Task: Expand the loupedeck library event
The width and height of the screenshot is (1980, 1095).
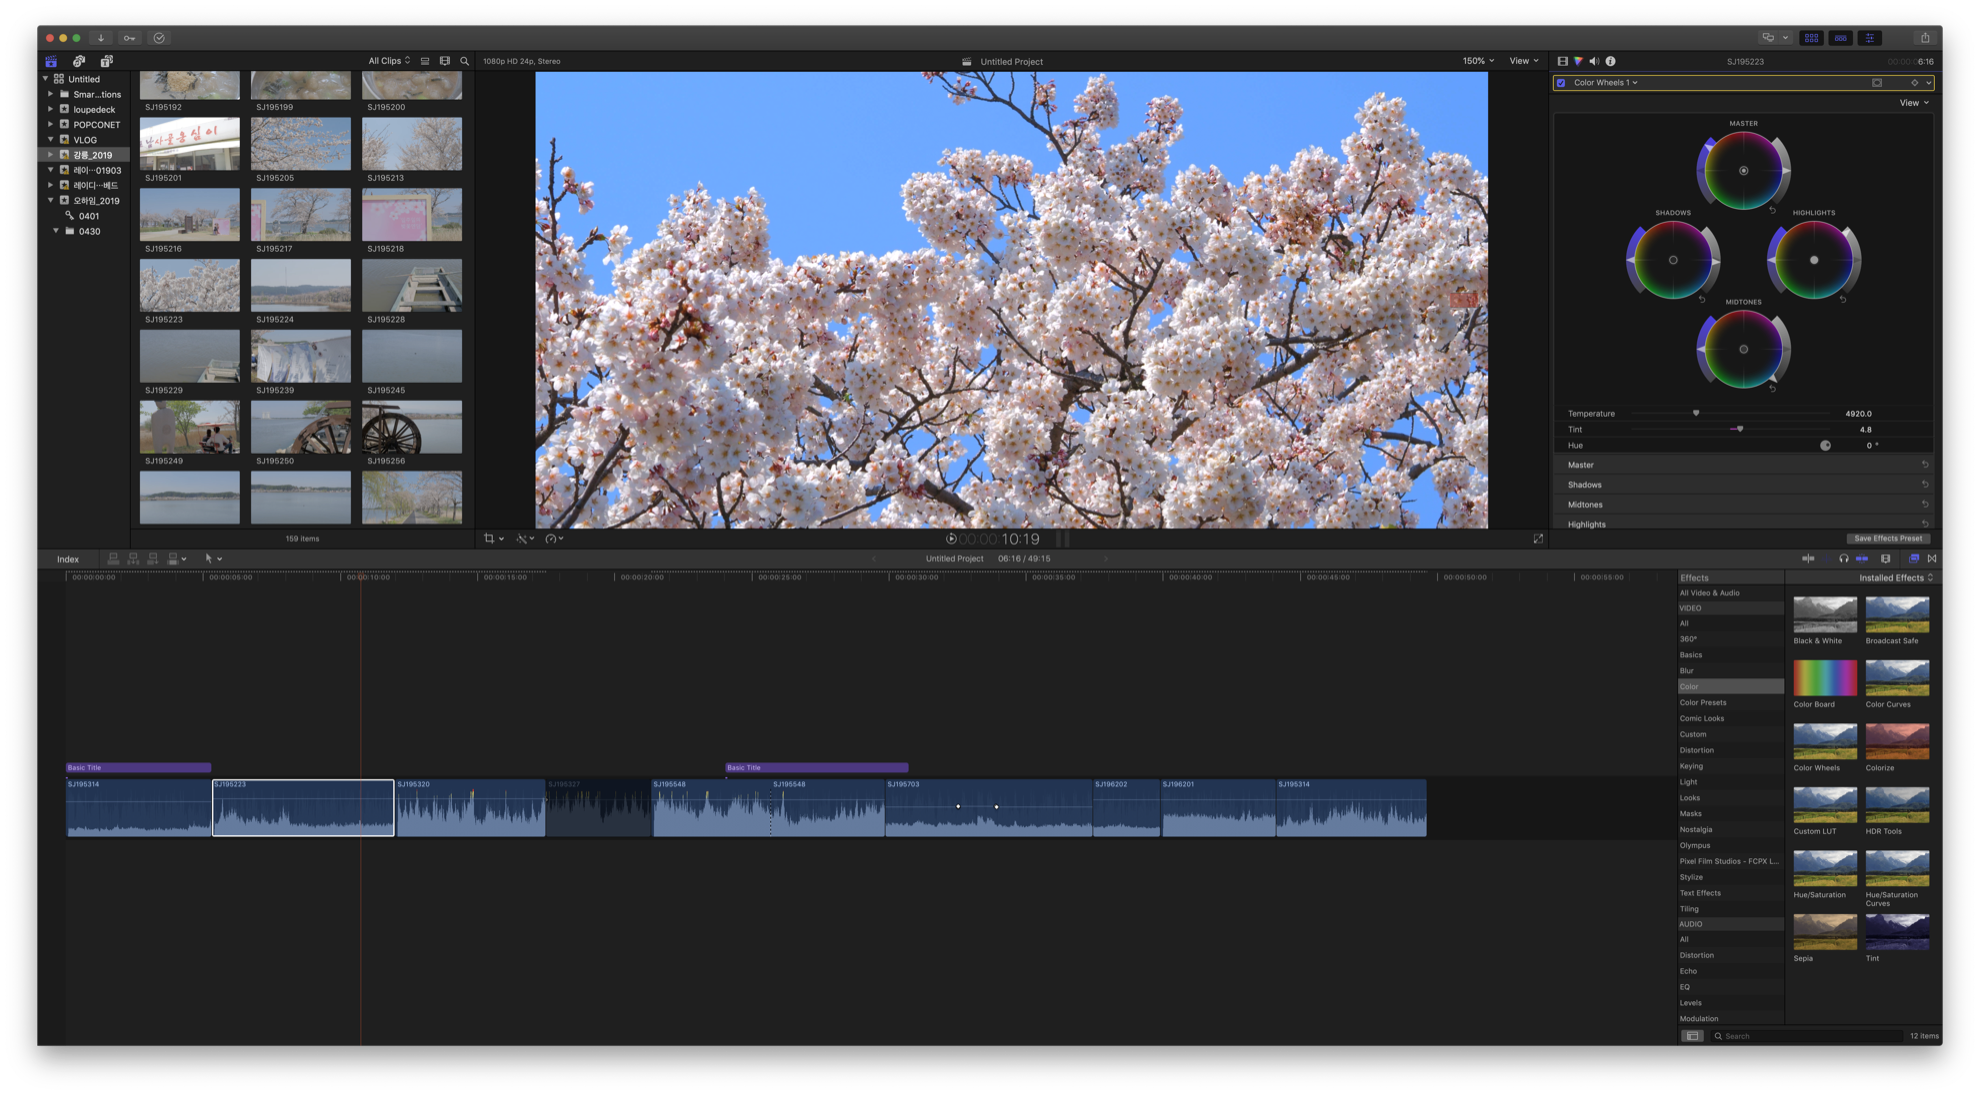Action: pyautogui.click(x=50, y=109)
